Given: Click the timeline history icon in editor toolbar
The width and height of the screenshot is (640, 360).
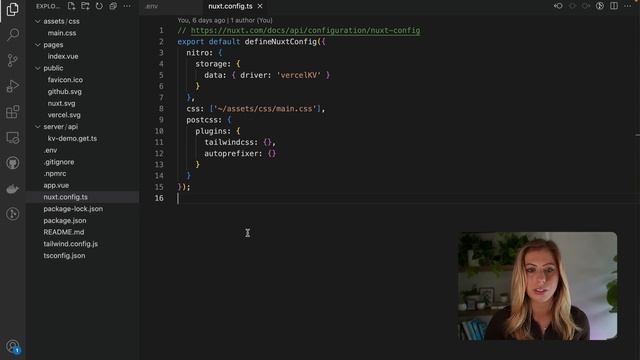Looking at the screenshot, I should [600, 6].
